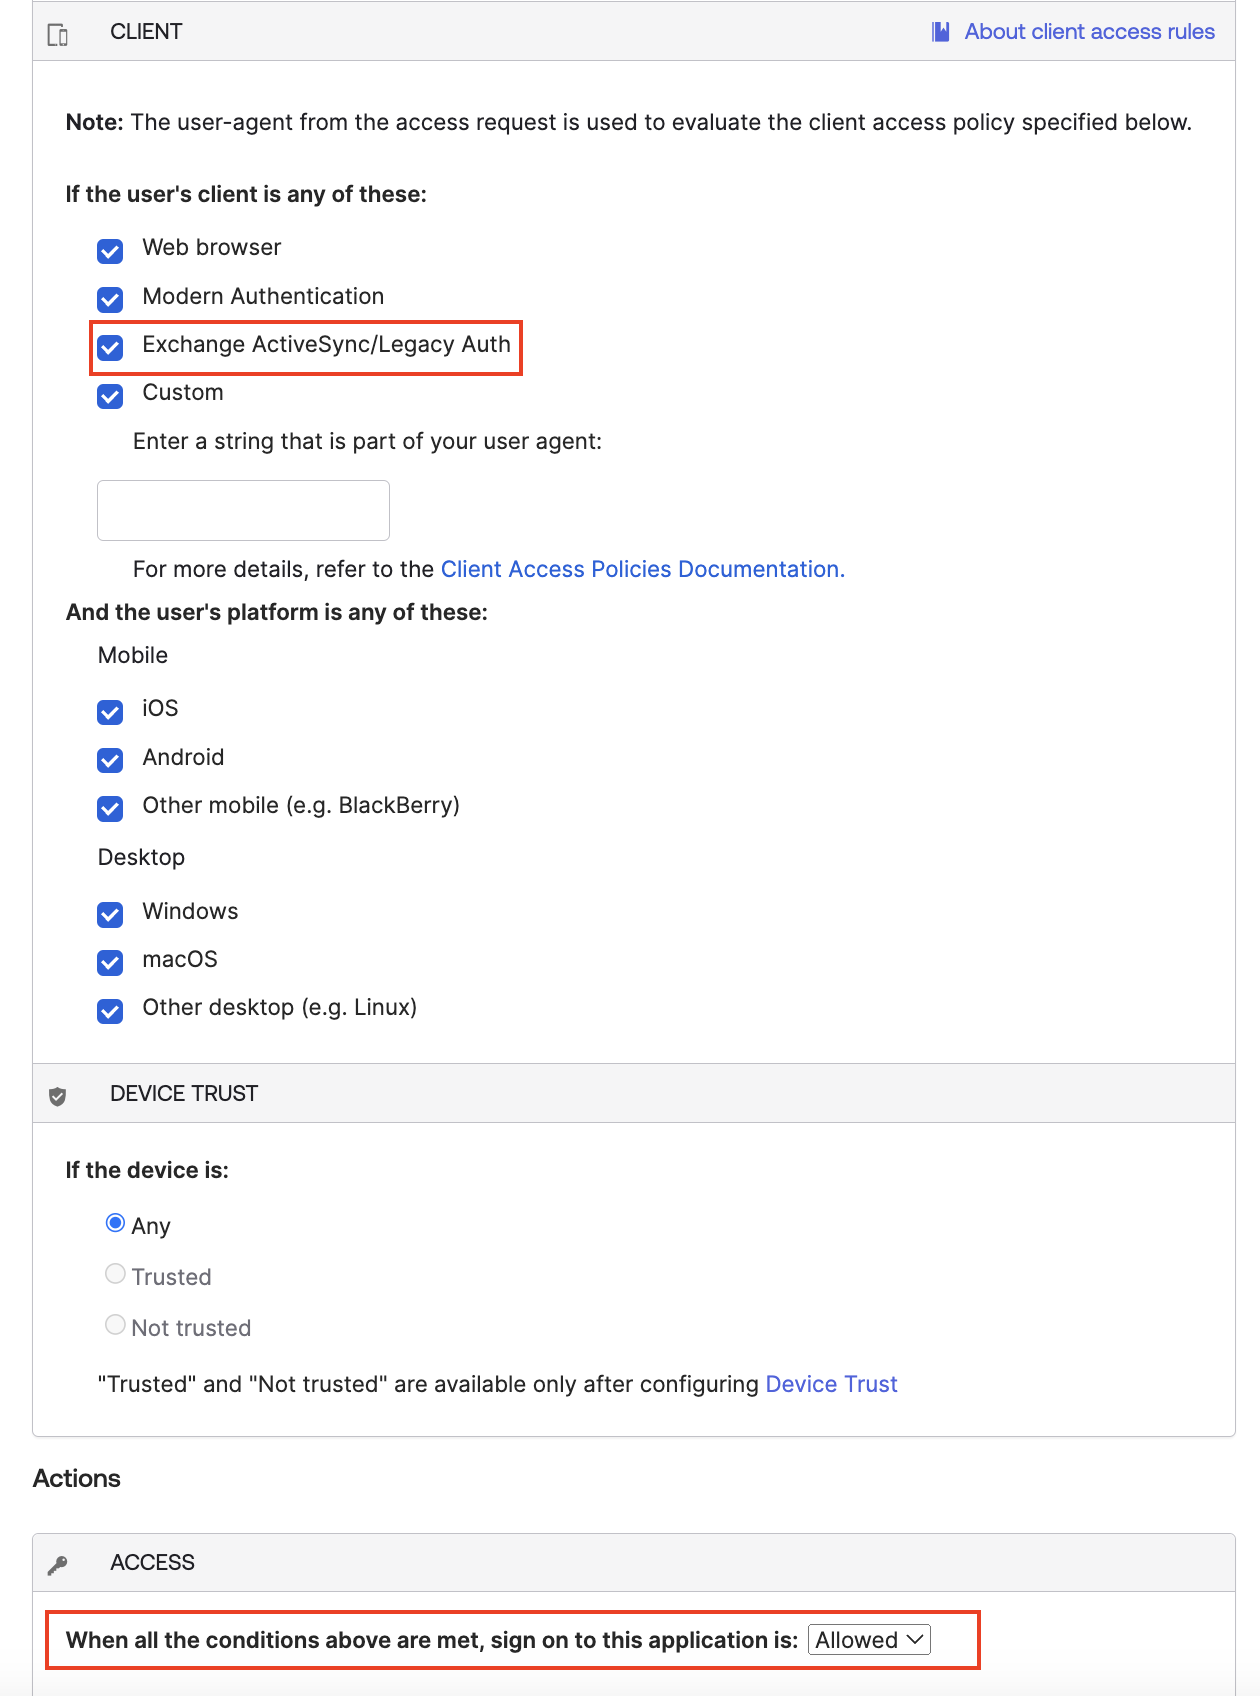
Task: Disable Other desktop (e.g. Linux) checkbox
Action: coord(109,1011)
